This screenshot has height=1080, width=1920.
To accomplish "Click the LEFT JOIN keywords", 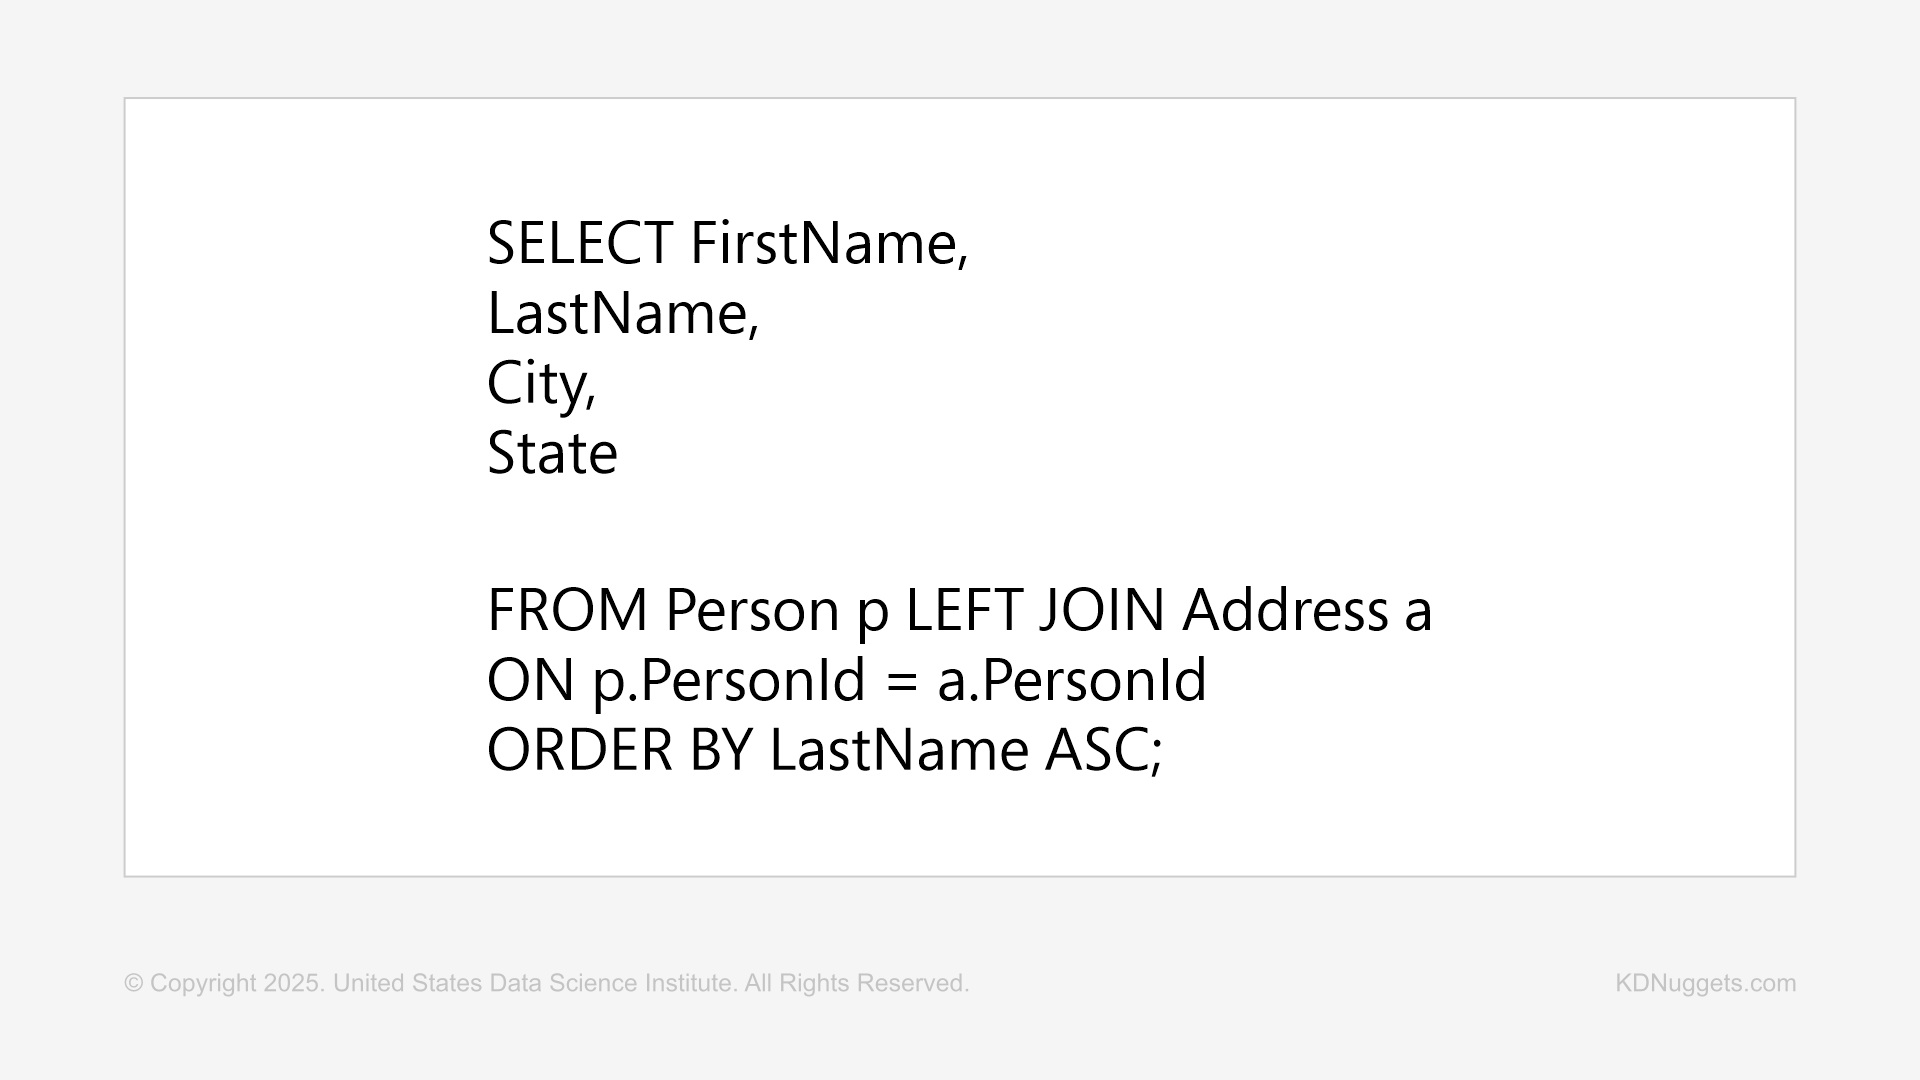I will click(x=1034, y=611).
